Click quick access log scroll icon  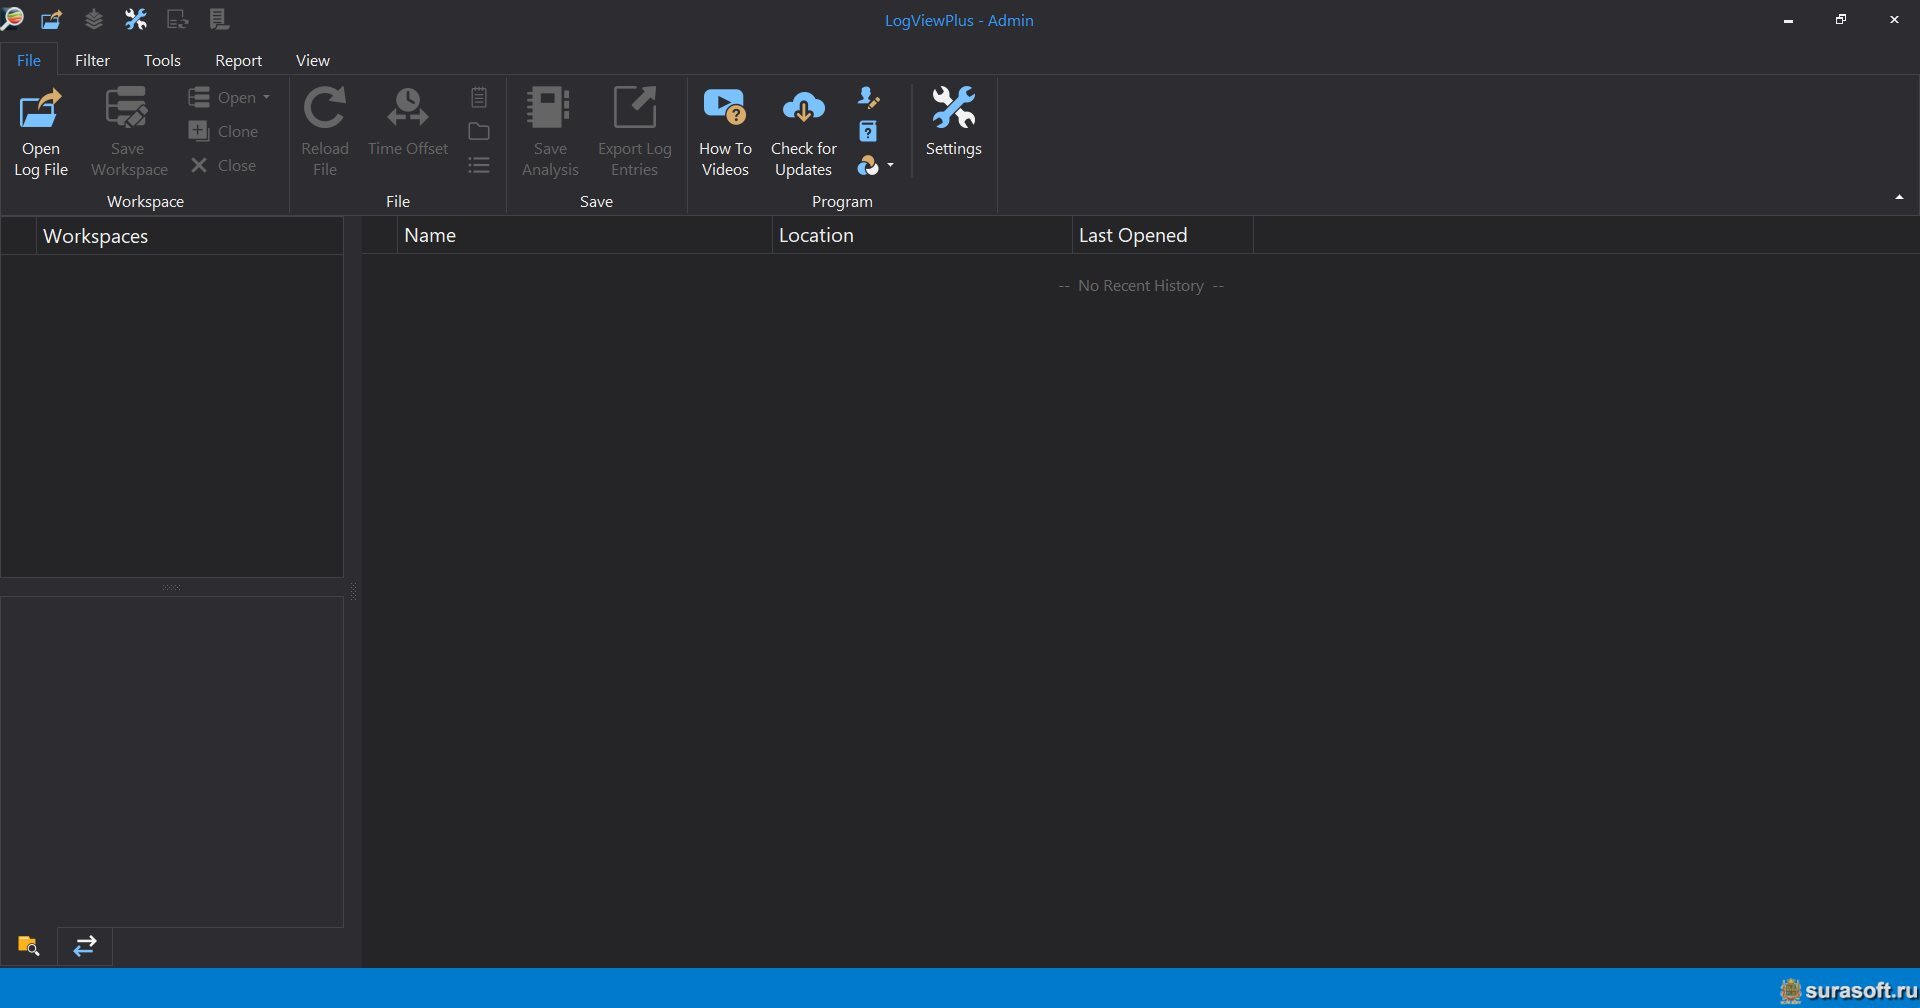coord(219,19)
